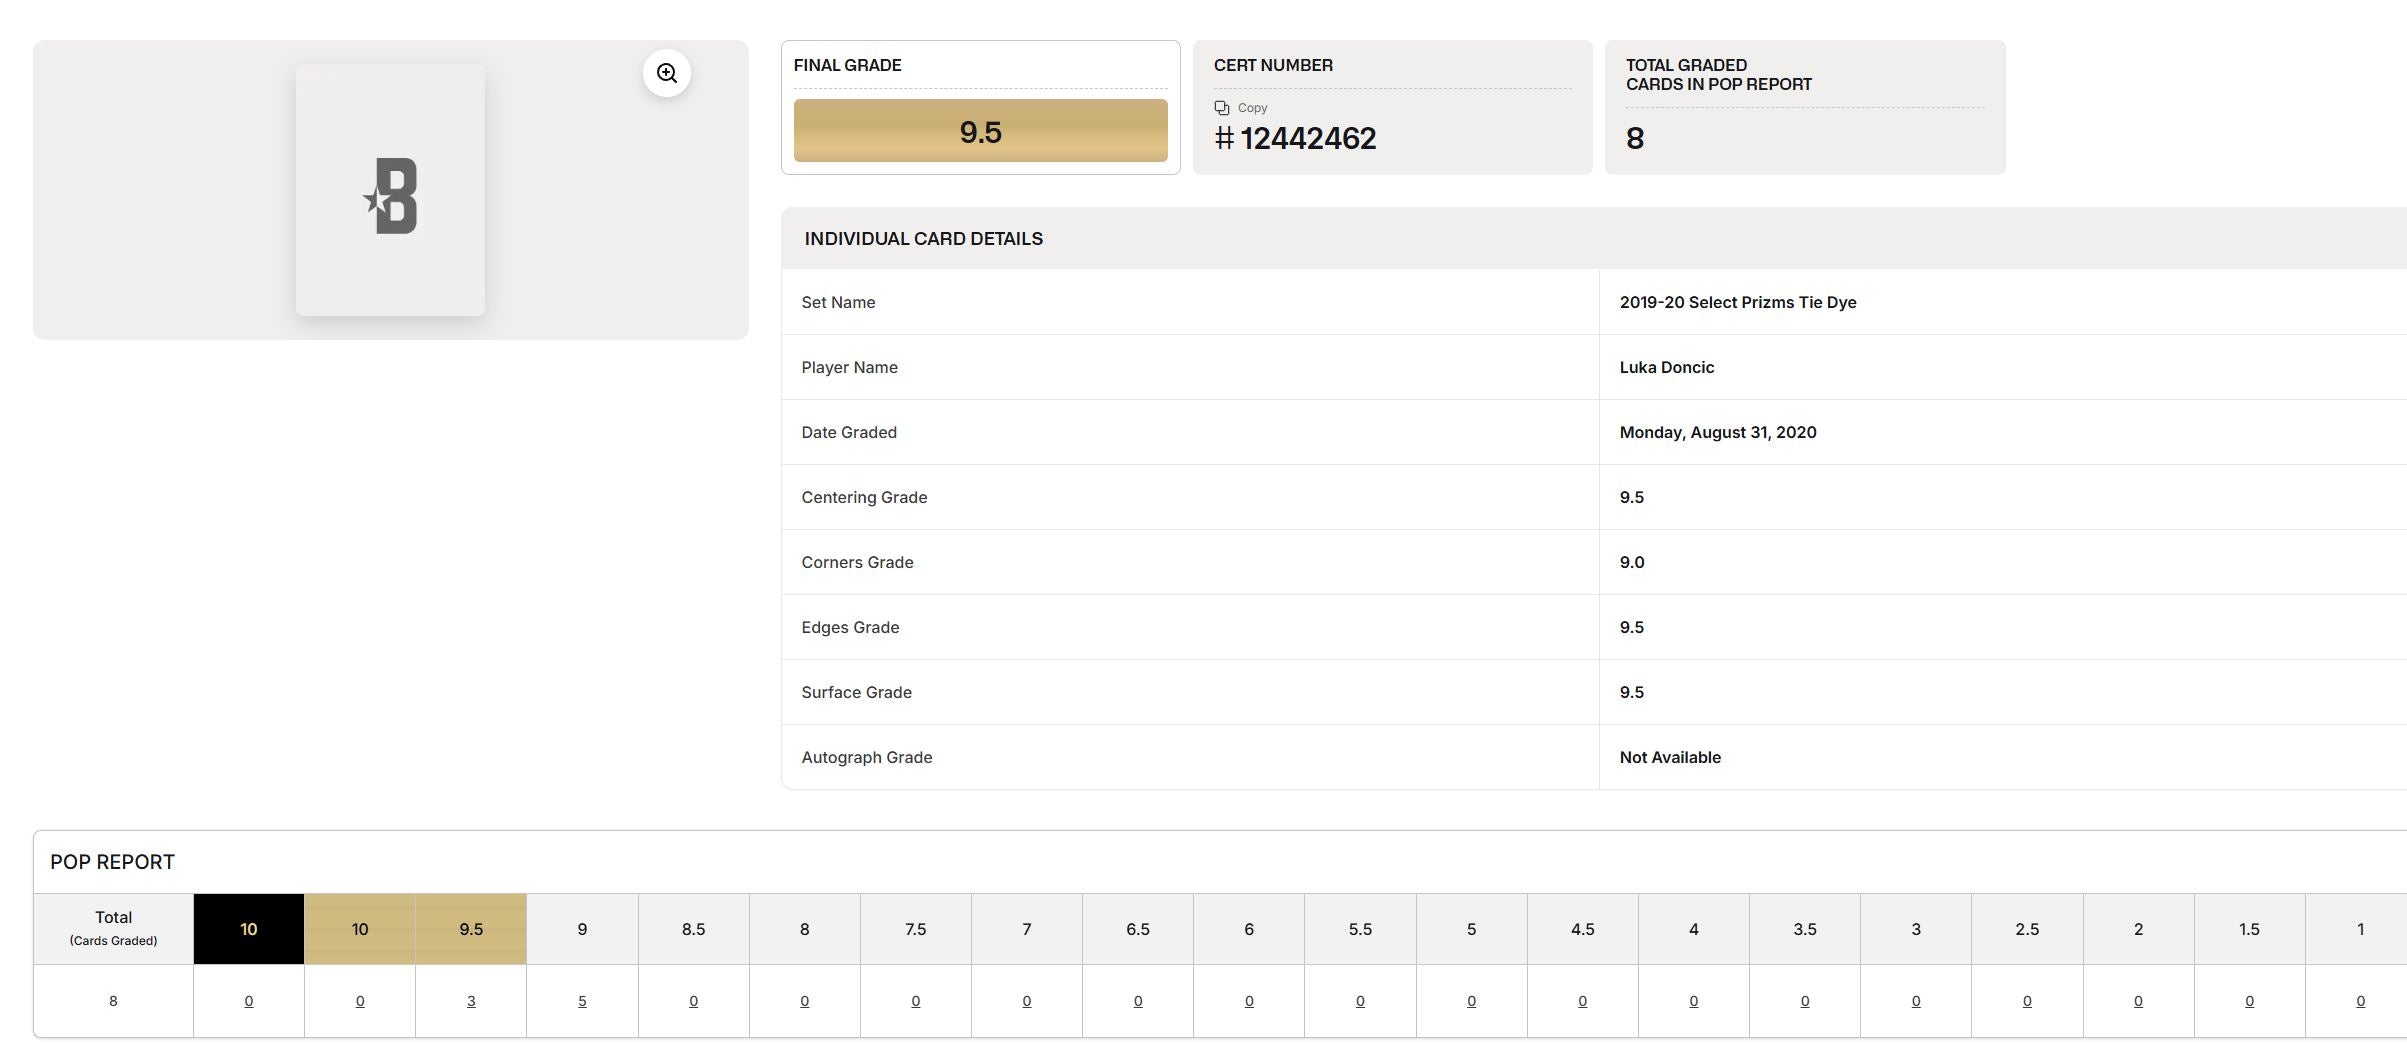
Task: Click the magnifier zoom icon on card image
Action: coord(666,73)
